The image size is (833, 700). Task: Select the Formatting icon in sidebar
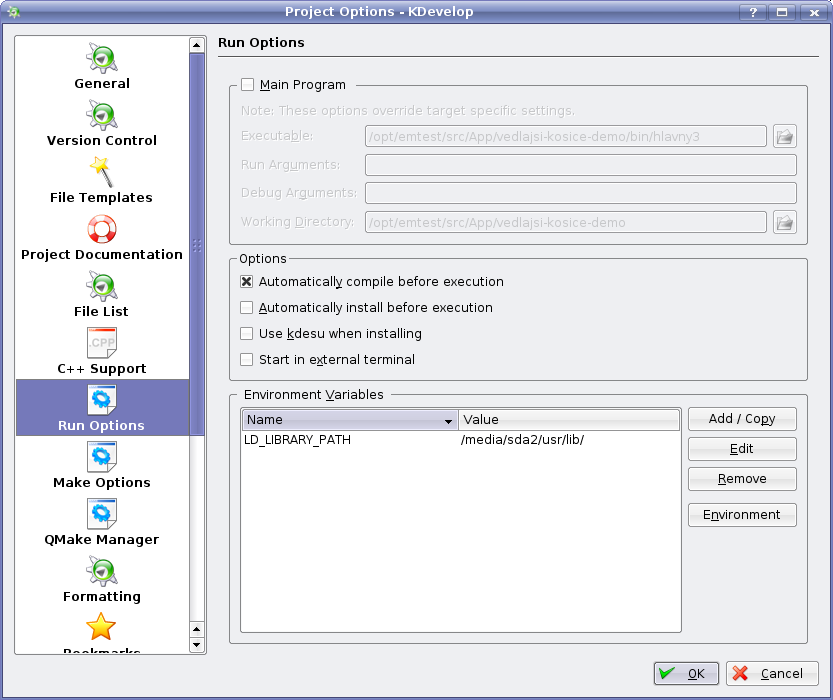[x=102, y=572]
